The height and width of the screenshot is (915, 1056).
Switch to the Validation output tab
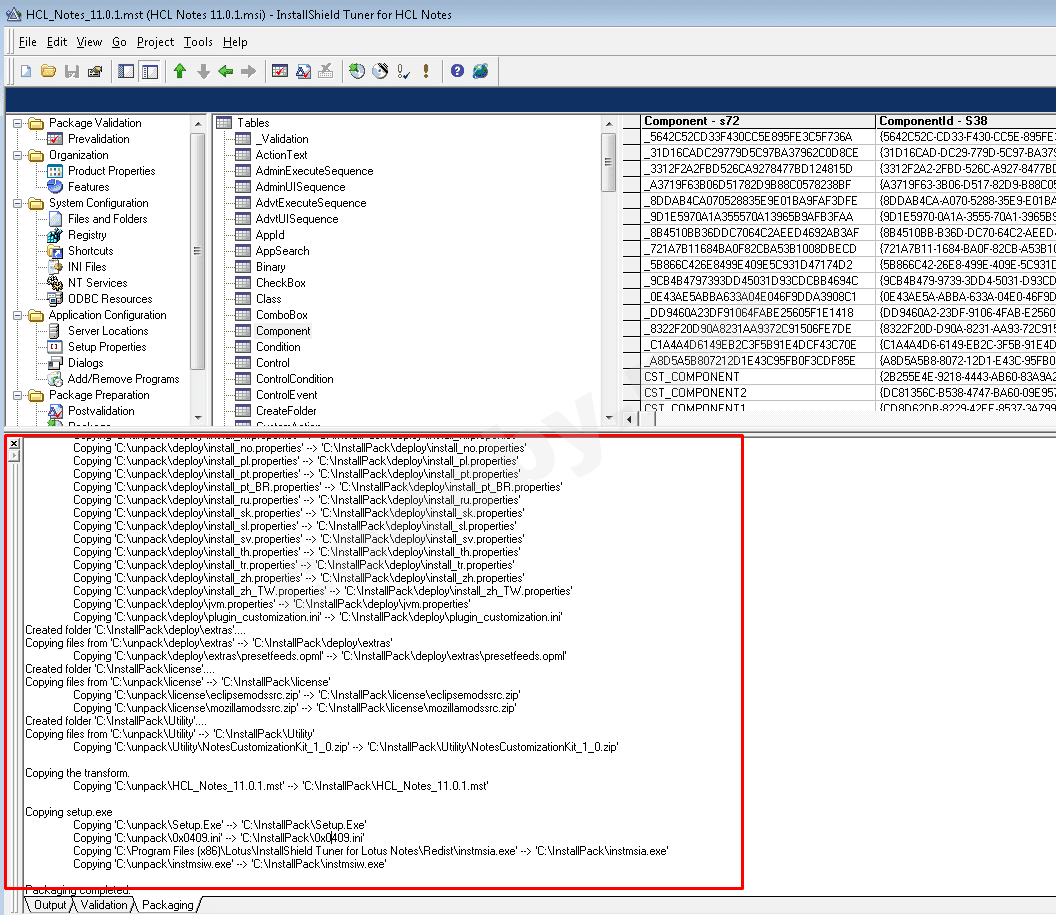pos(104,905)
